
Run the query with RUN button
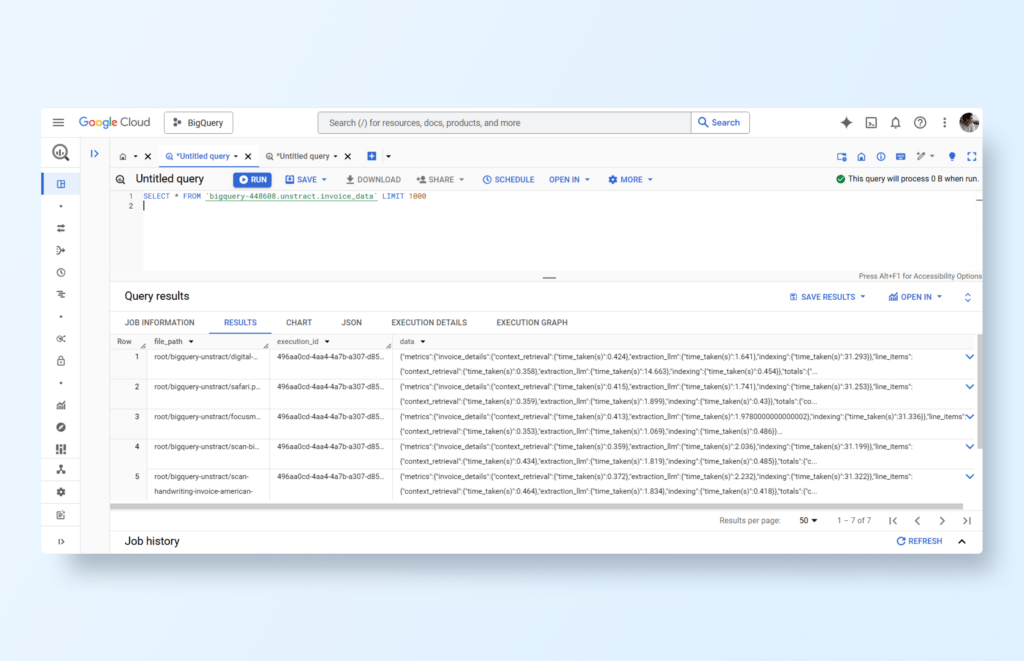pyautogui.click(x=252, y=180)
